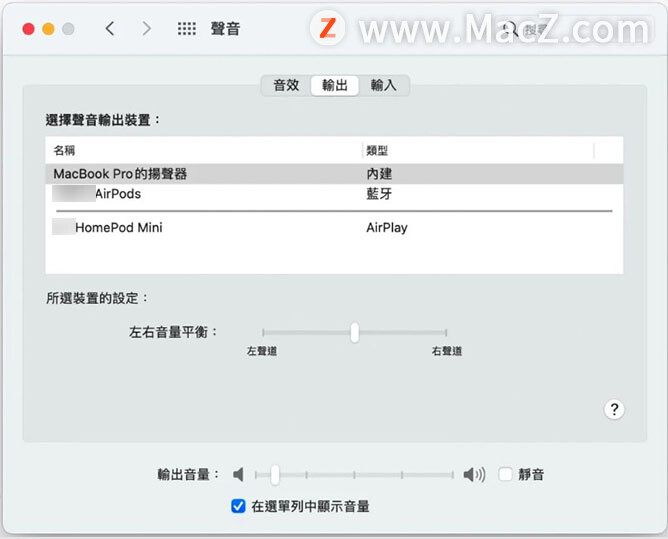Image resolution: width=668 pixels, height=539 pixels.
Task: Switch to the 音效 tab
Action: pos(286,85)
